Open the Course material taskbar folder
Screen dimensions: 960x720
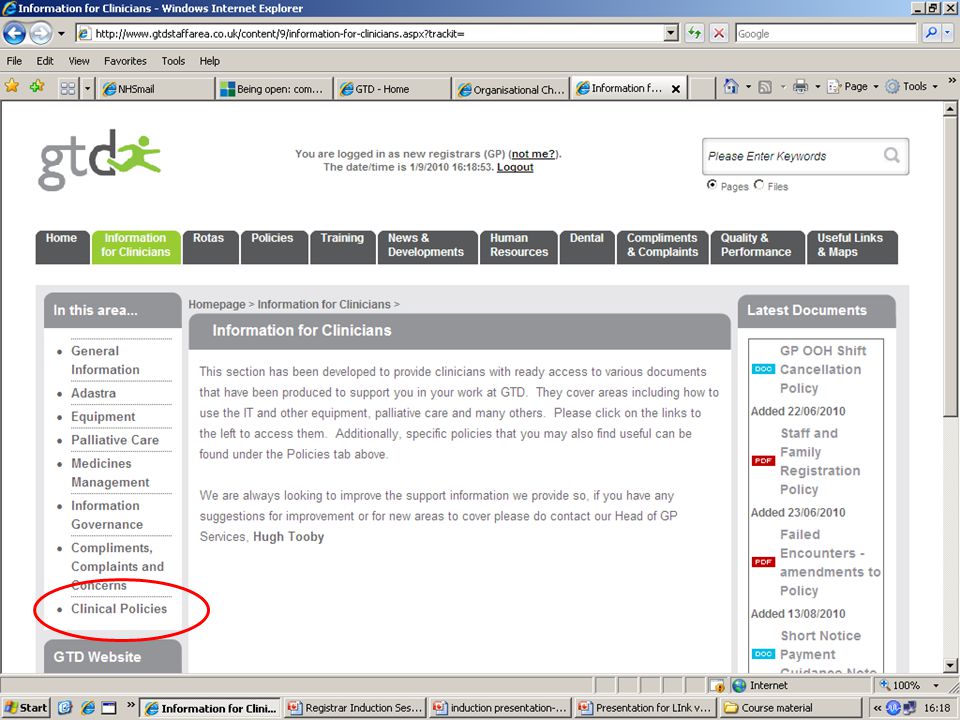point(792,708)
